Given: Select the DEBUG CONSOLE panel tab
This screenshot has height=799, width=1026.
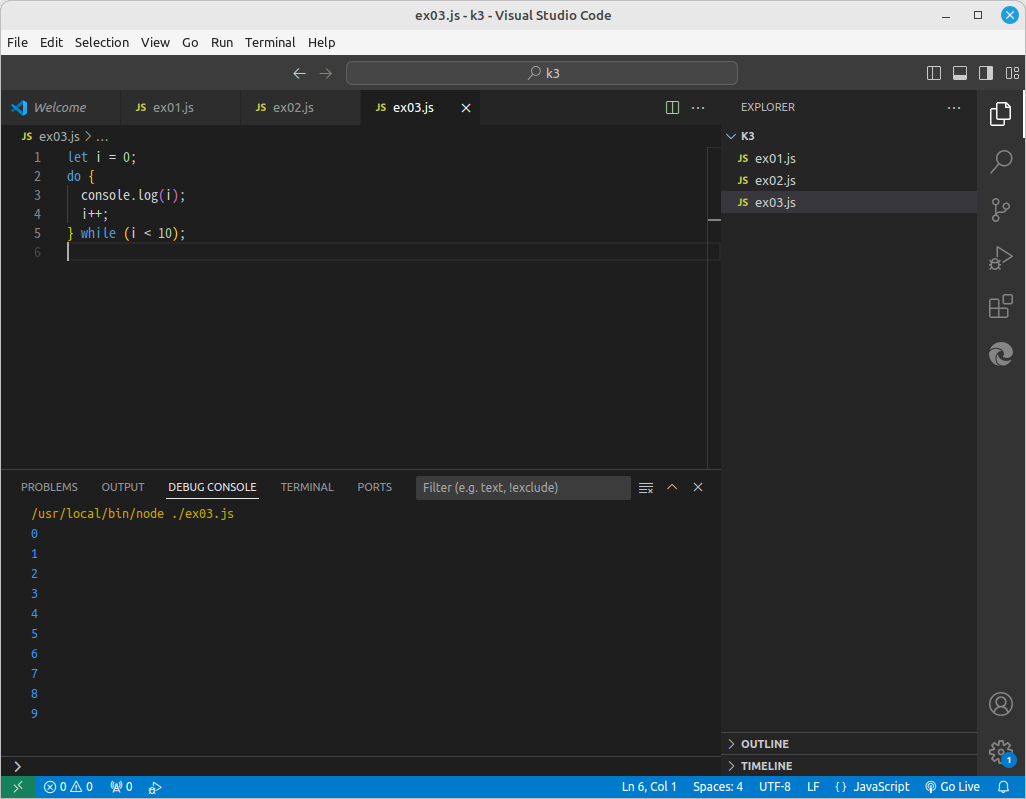Looking at the screenshot, I should [212, 488].
